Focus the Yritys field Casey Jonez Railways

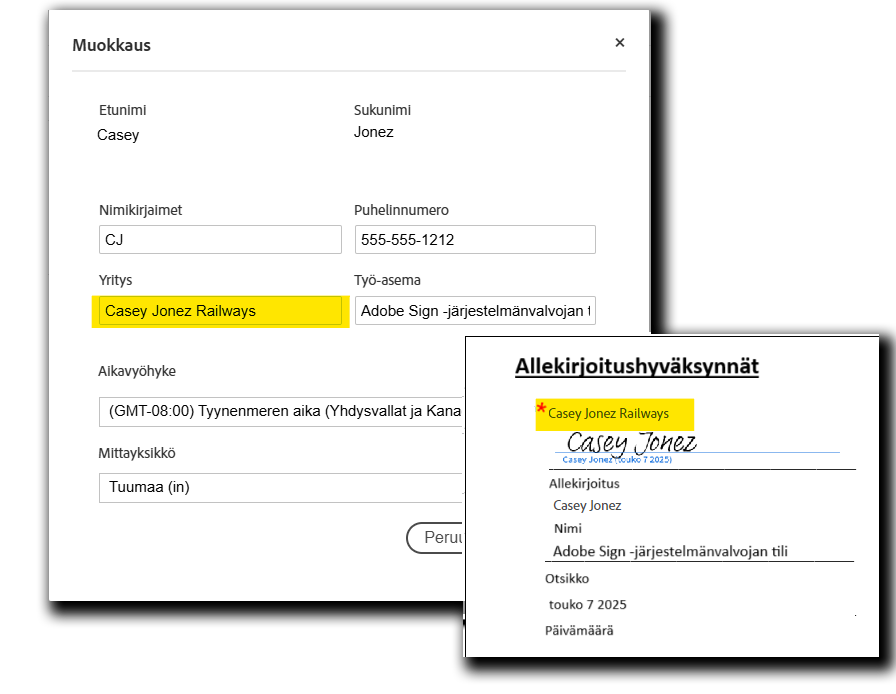coord(220,311)
